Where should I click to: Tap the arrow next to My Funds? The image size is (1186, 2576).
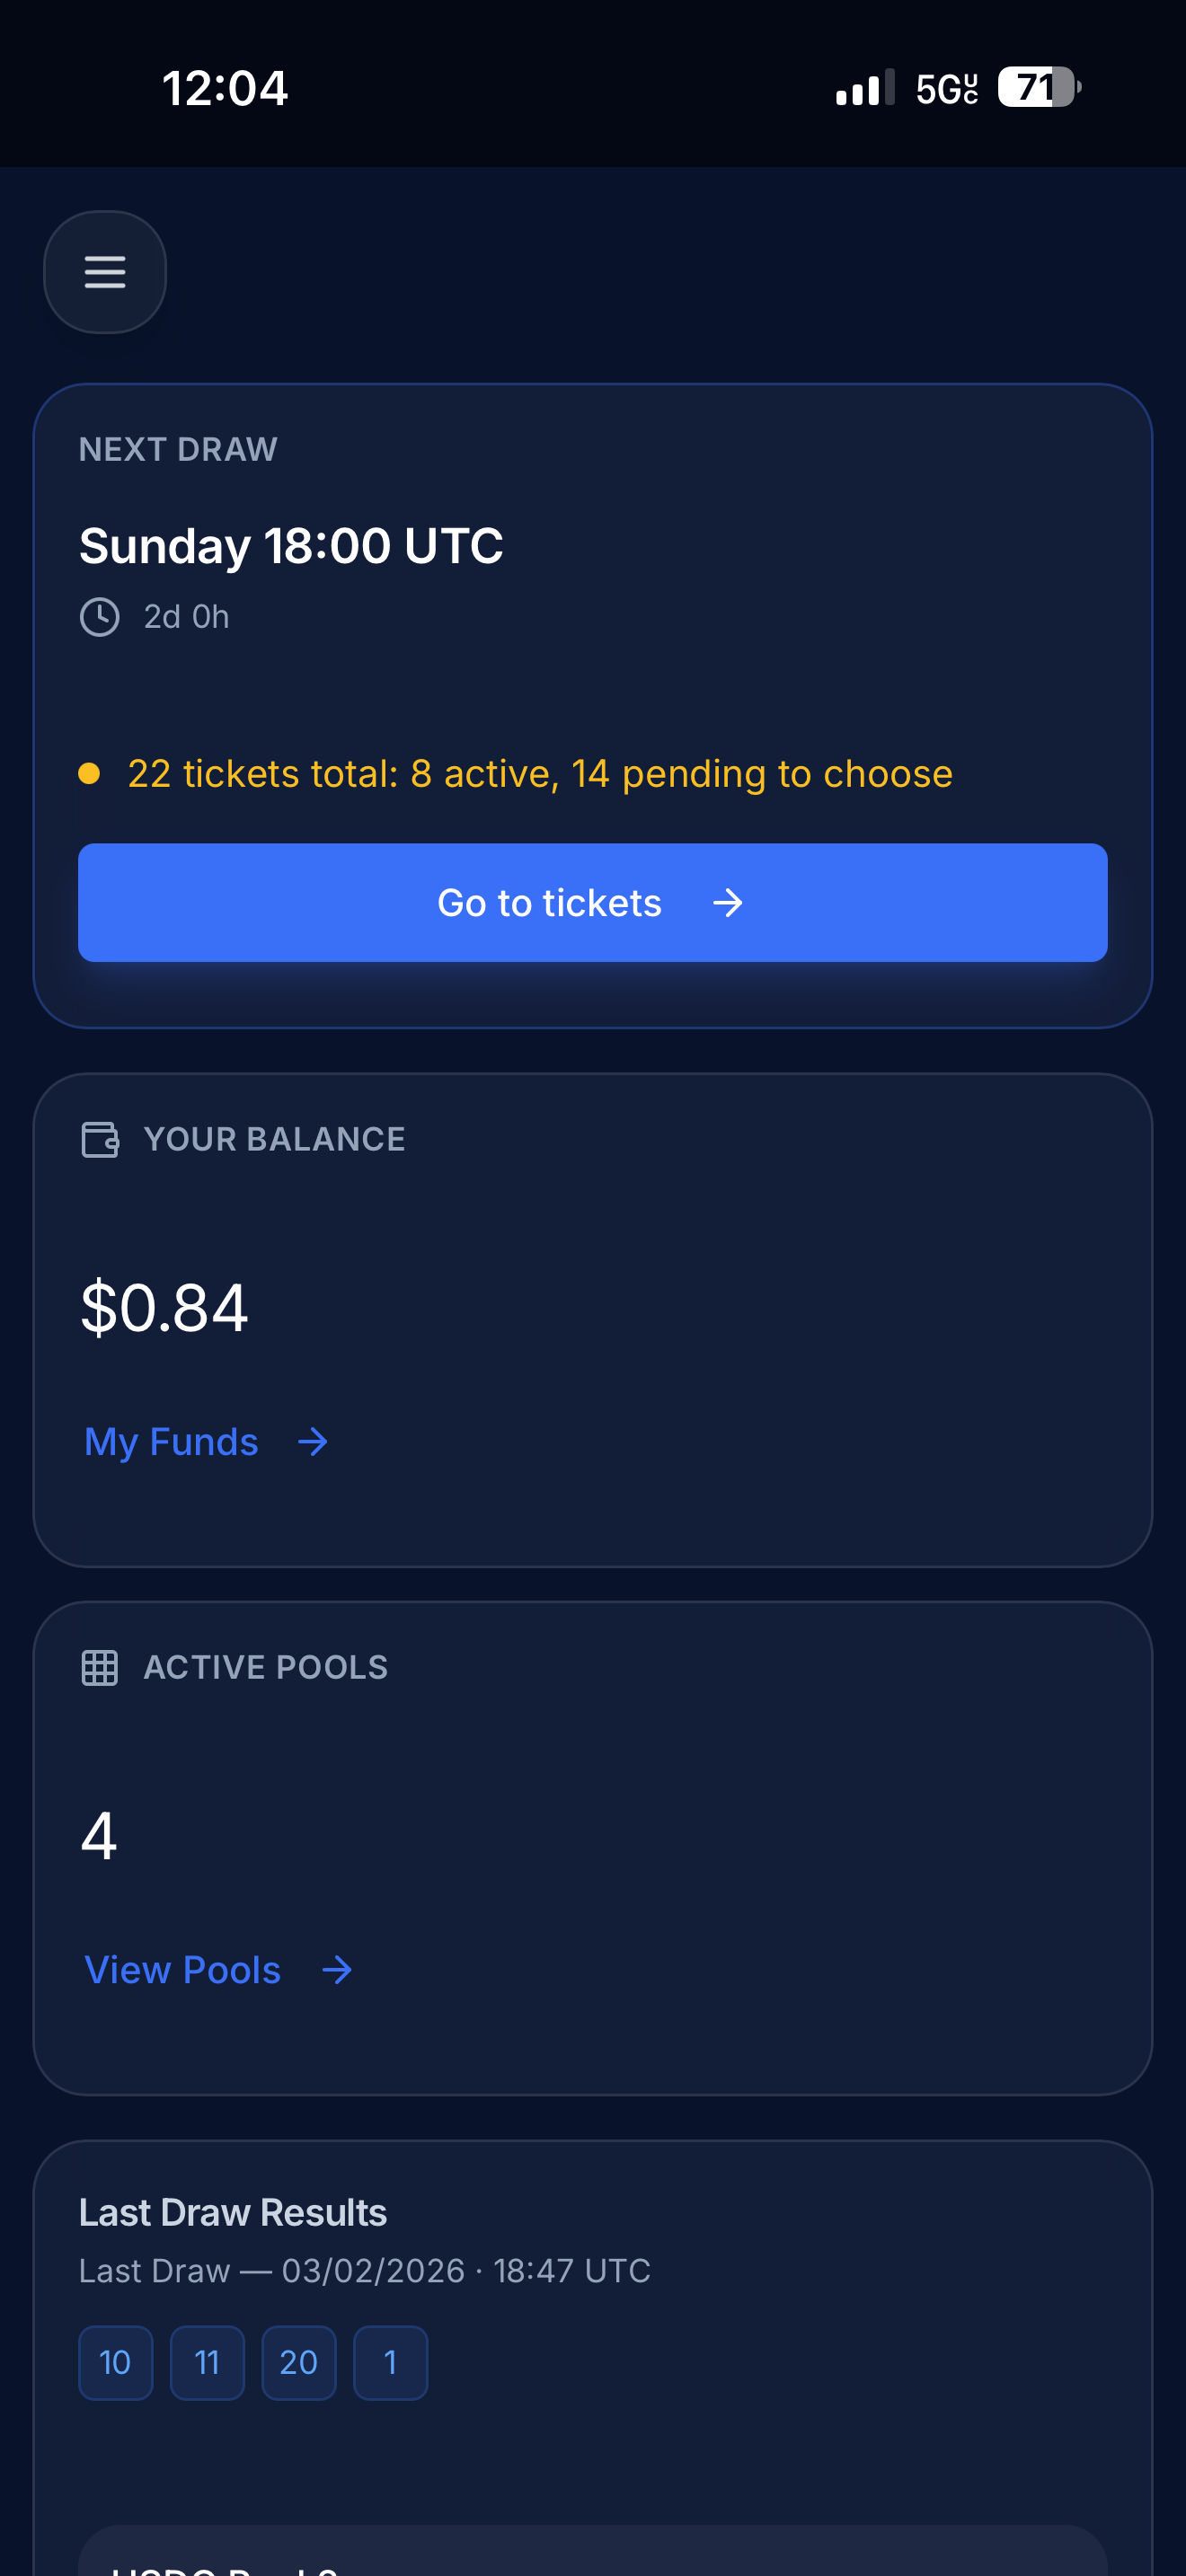coord(313,1442)
